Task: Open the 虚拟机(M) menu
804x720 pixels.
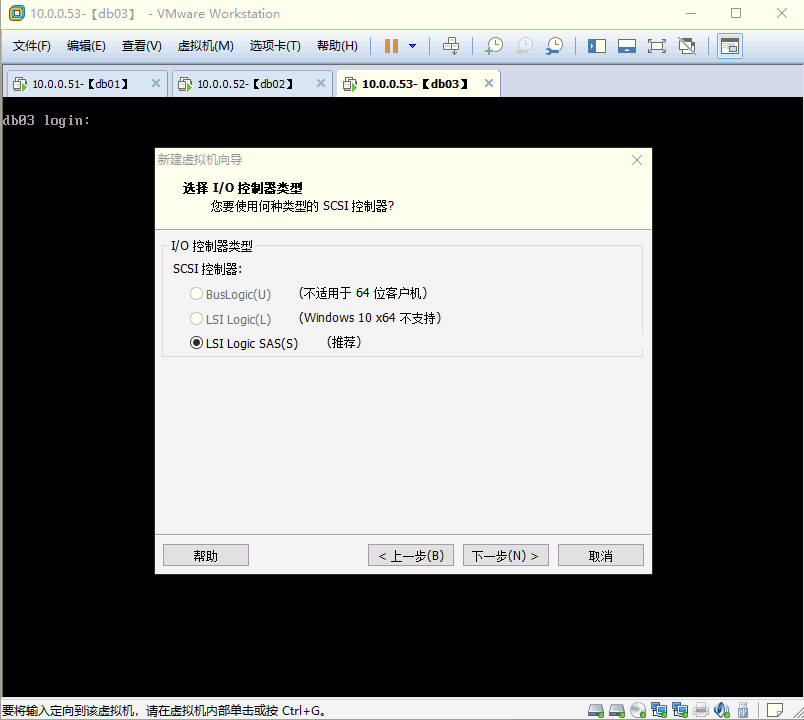Action: click(205, 46)
